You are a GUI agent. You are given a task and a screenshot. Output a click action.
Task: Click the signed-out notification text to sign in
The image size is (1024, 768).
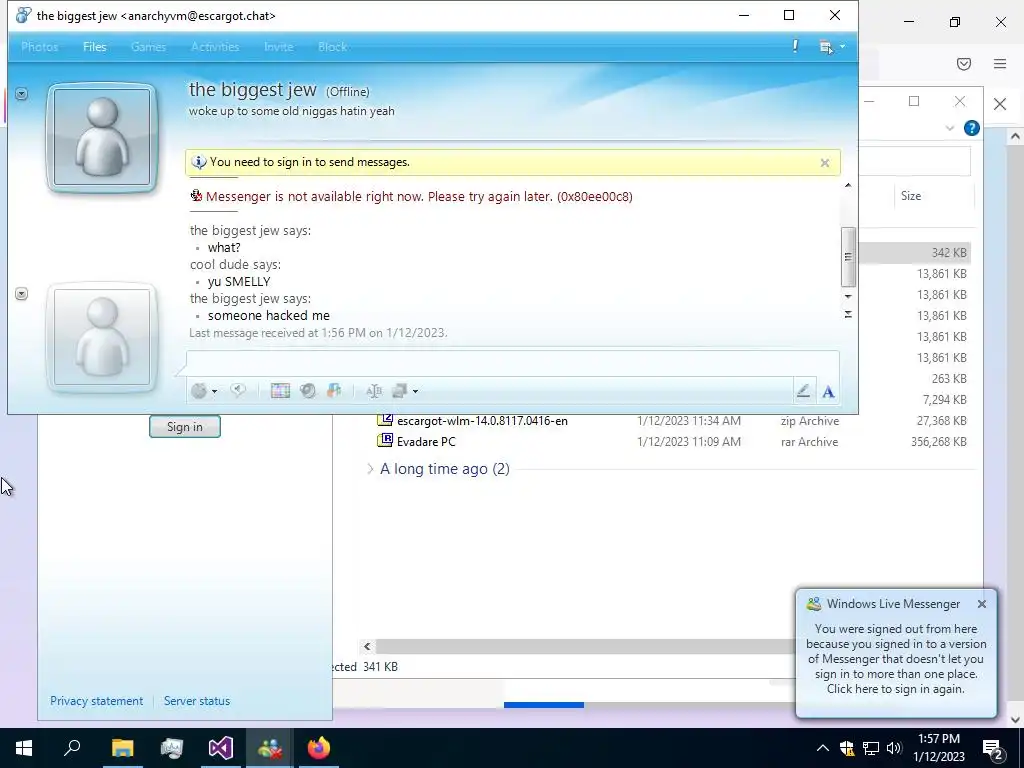(896, 659)
